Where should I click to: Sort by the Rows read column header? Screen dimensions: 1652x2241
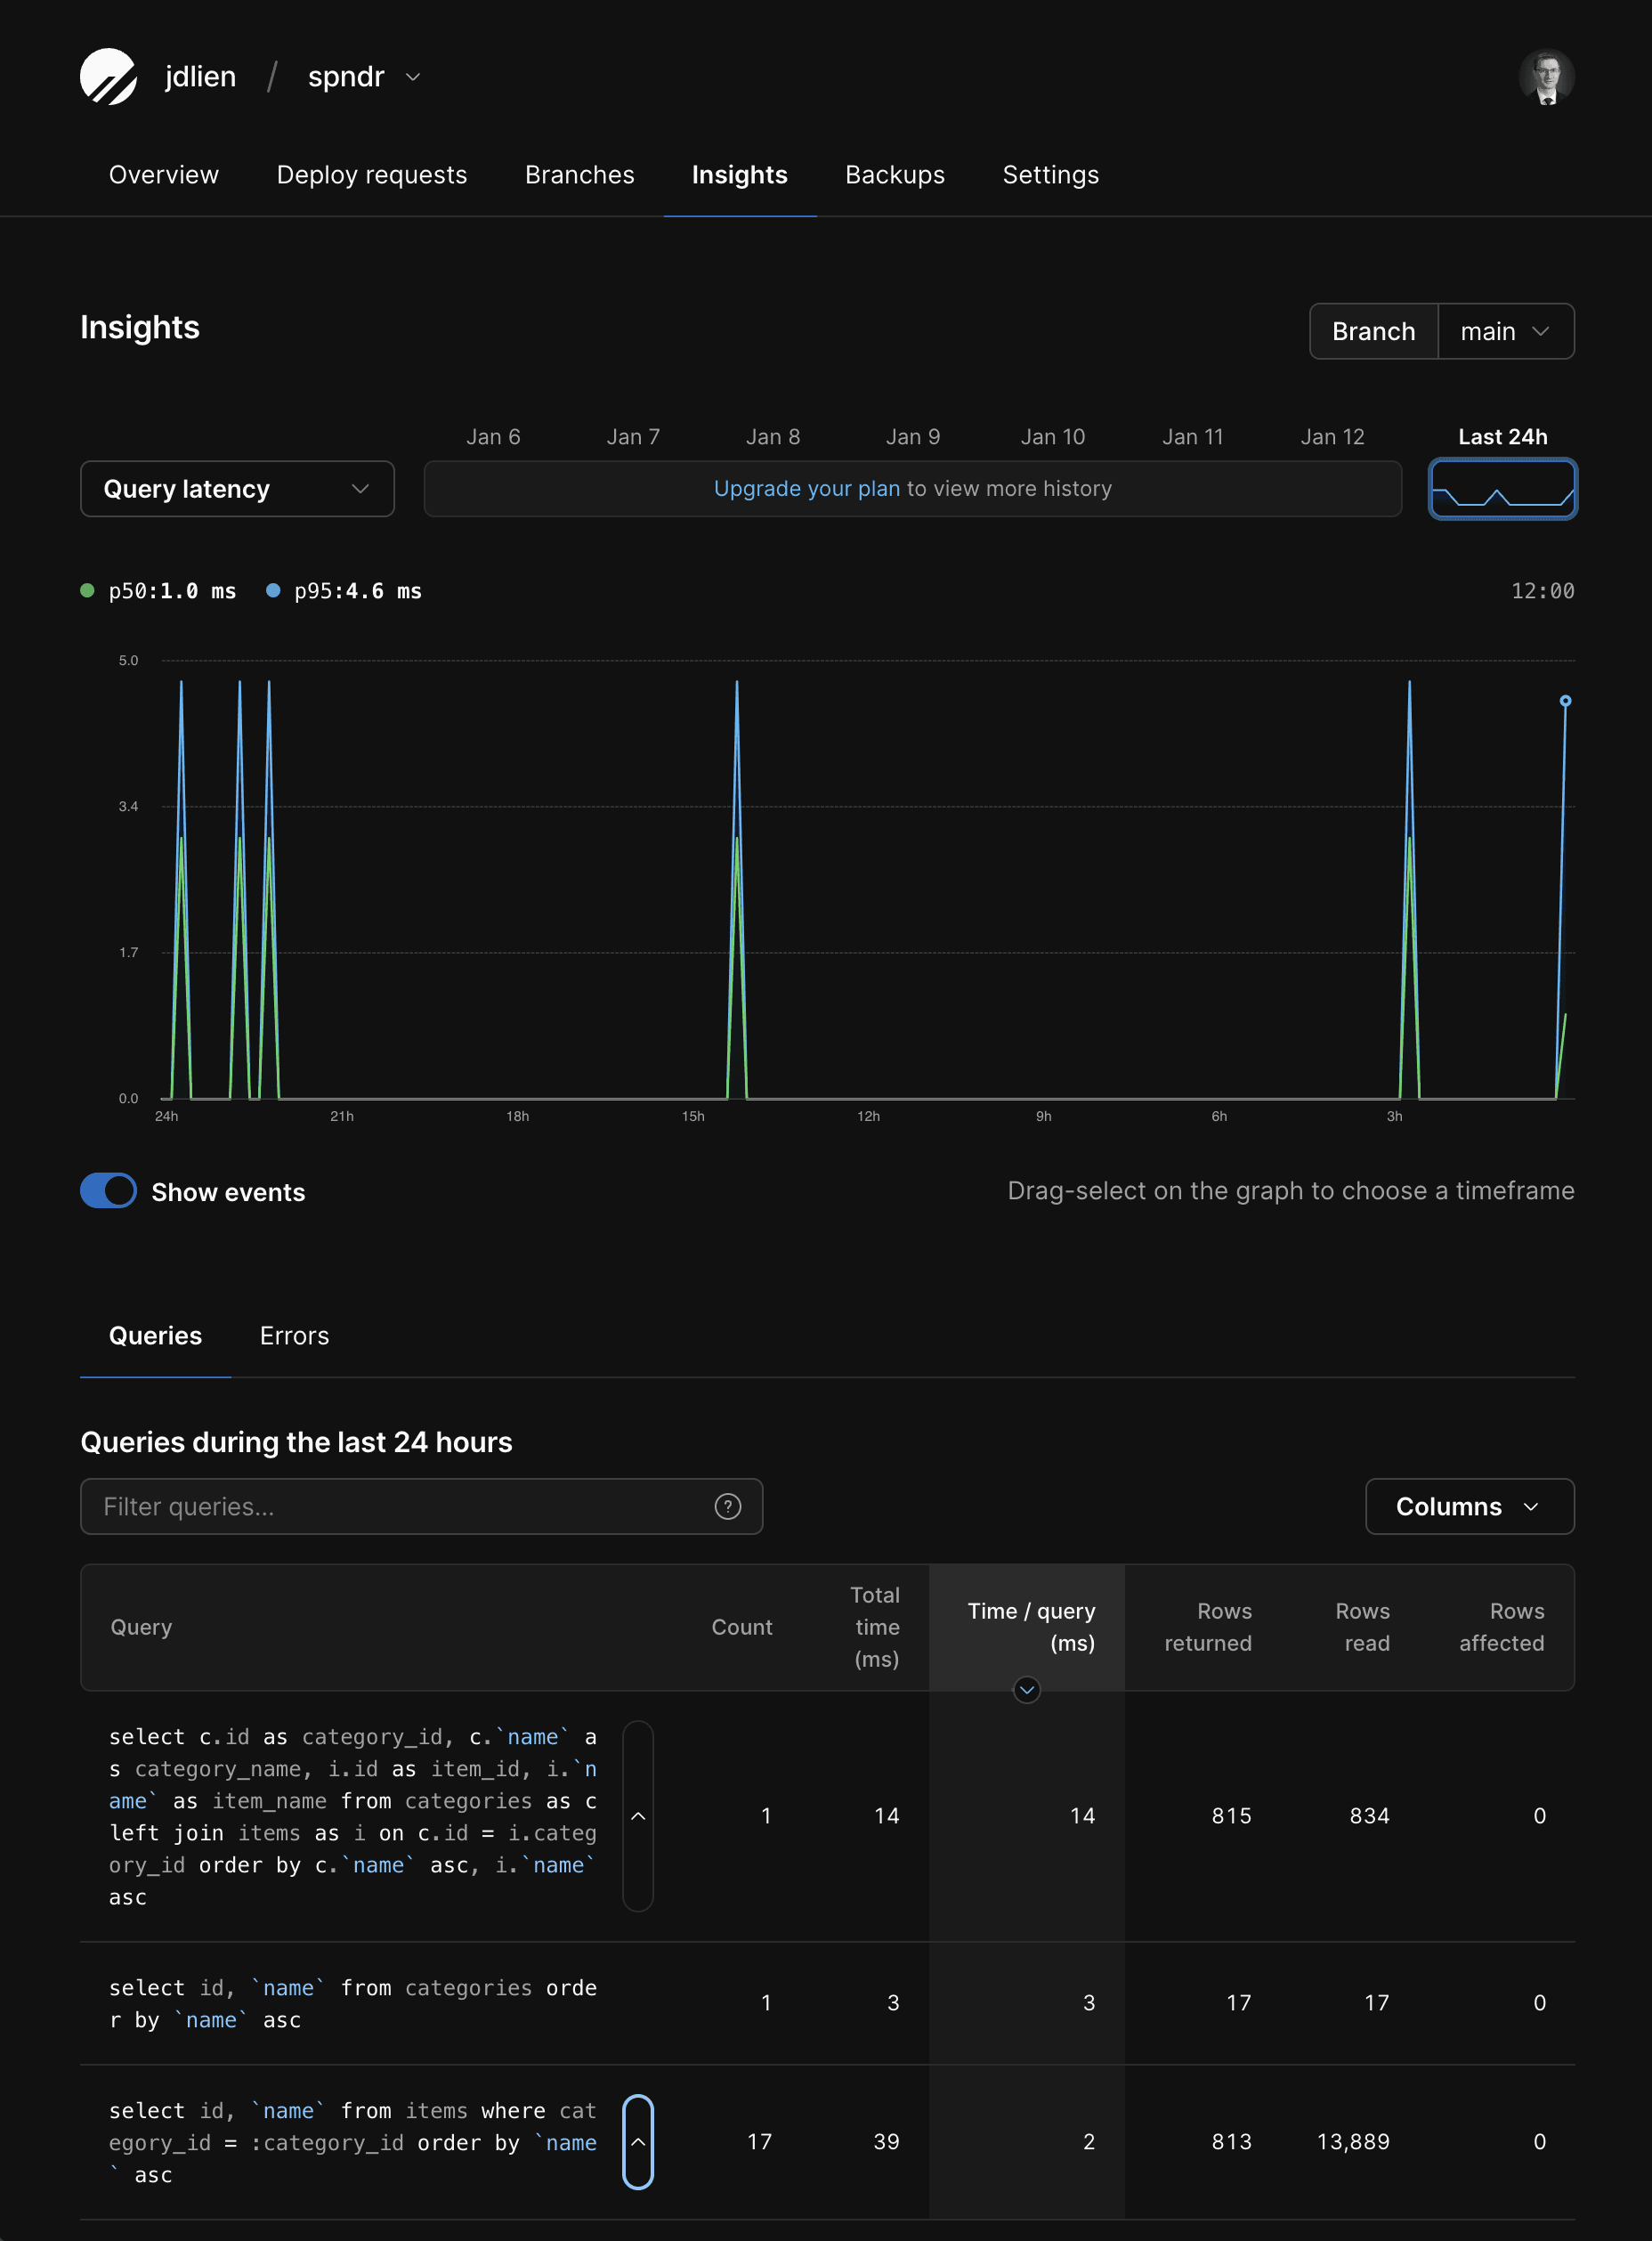click(x=1362, y=1626)
